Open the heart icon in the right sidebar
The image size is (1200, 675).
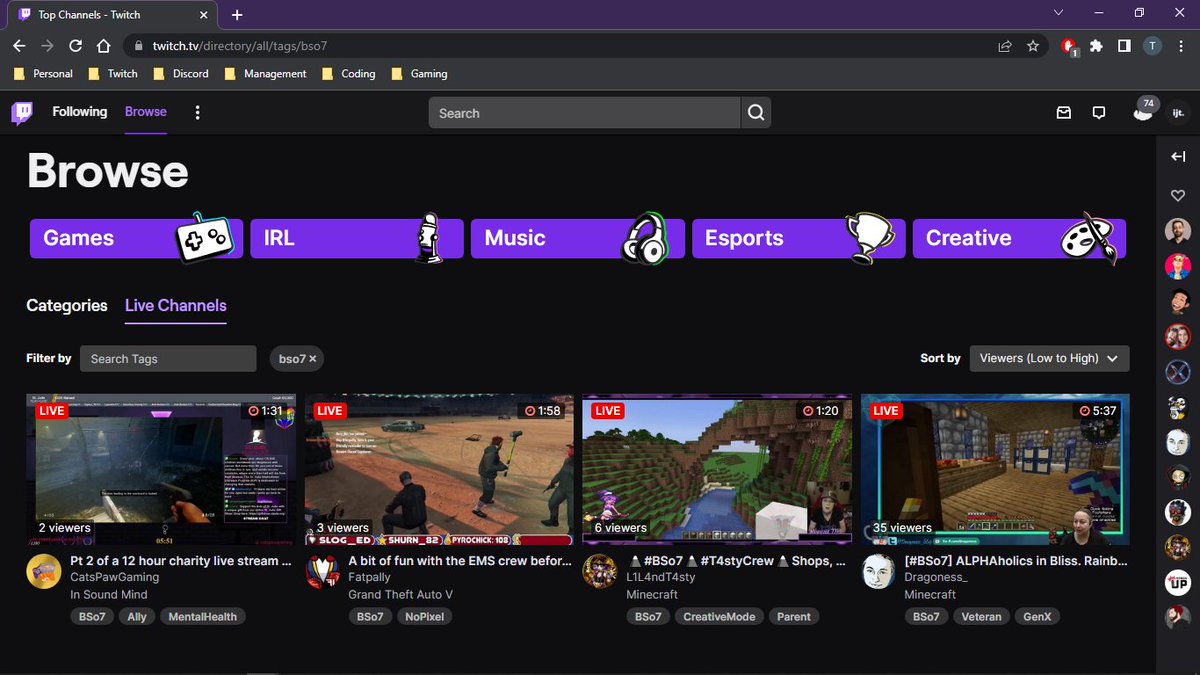point(1177,195)
